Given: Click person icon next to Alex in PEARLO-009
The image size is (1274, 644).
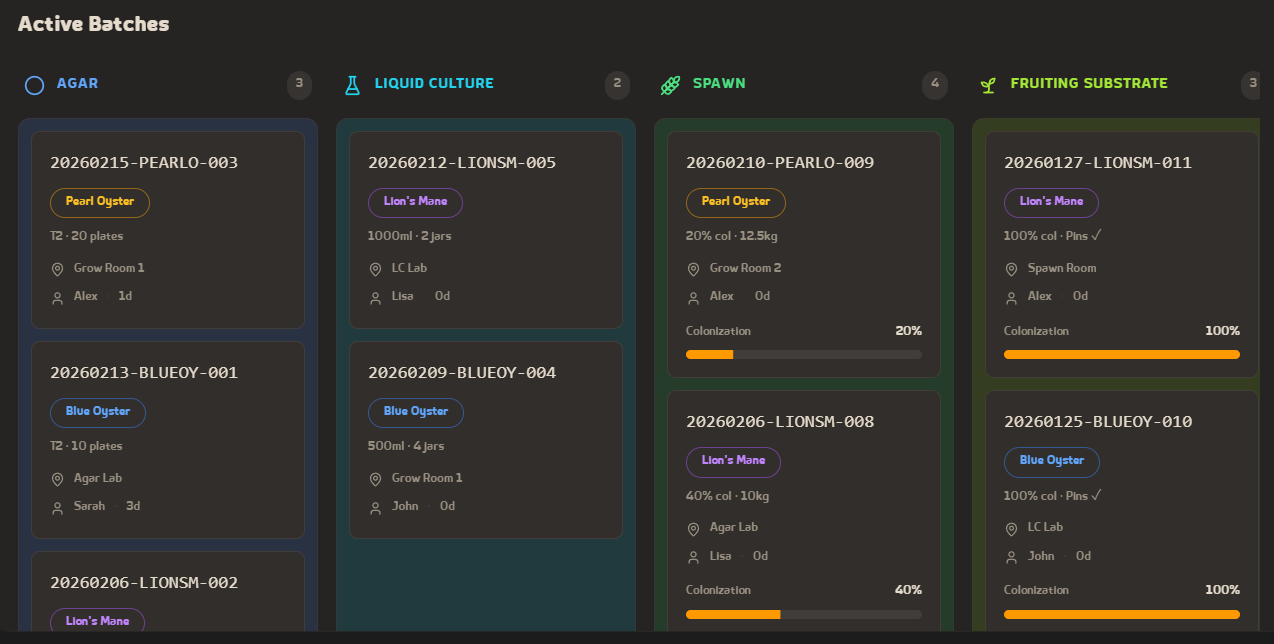Looking at the screenshot, I should [693, 297].
